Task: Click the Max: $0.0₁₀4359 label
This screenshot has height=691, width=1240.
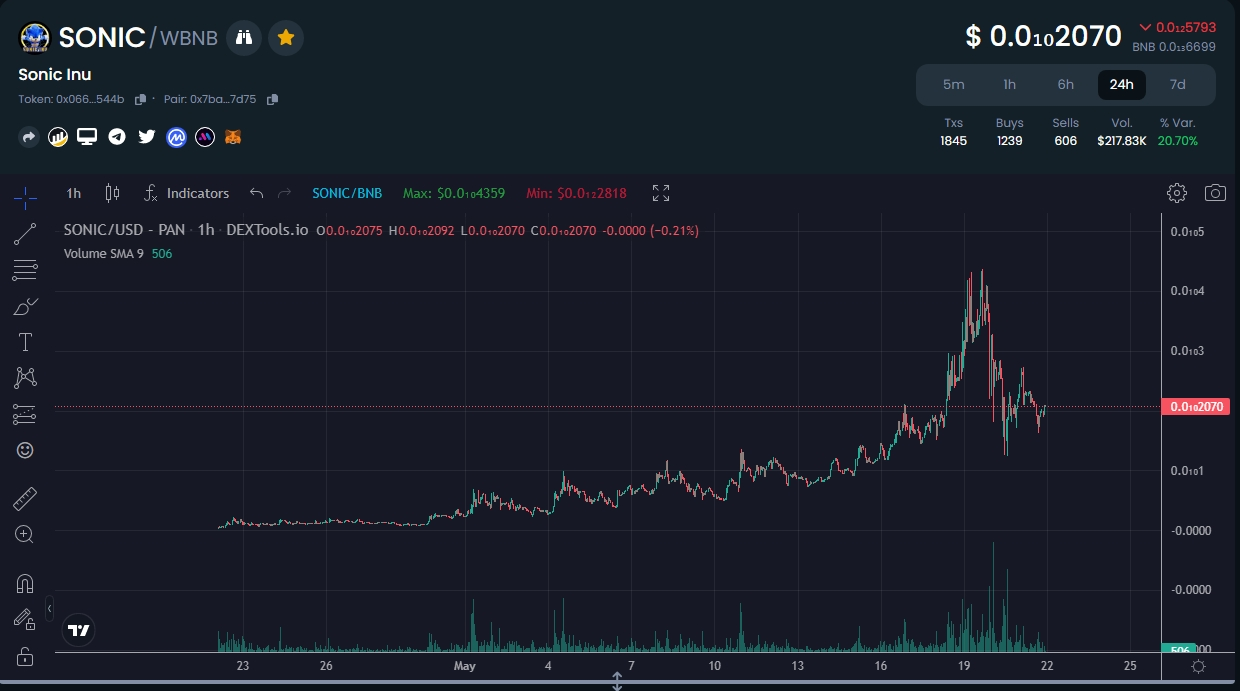Action: [x=454, y=193]
